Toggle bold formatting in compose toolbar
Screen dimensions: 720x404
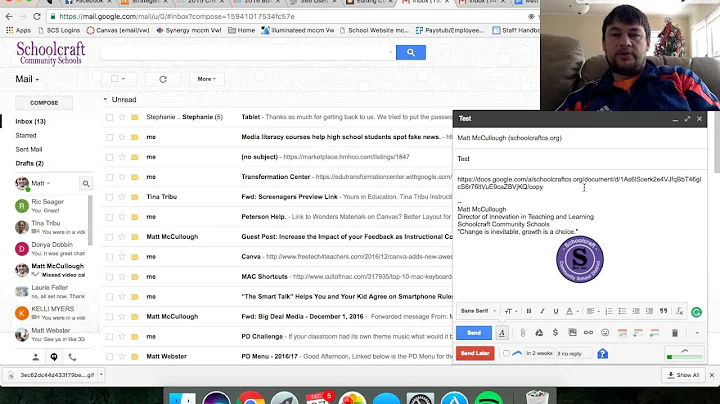tap(529, 311)
